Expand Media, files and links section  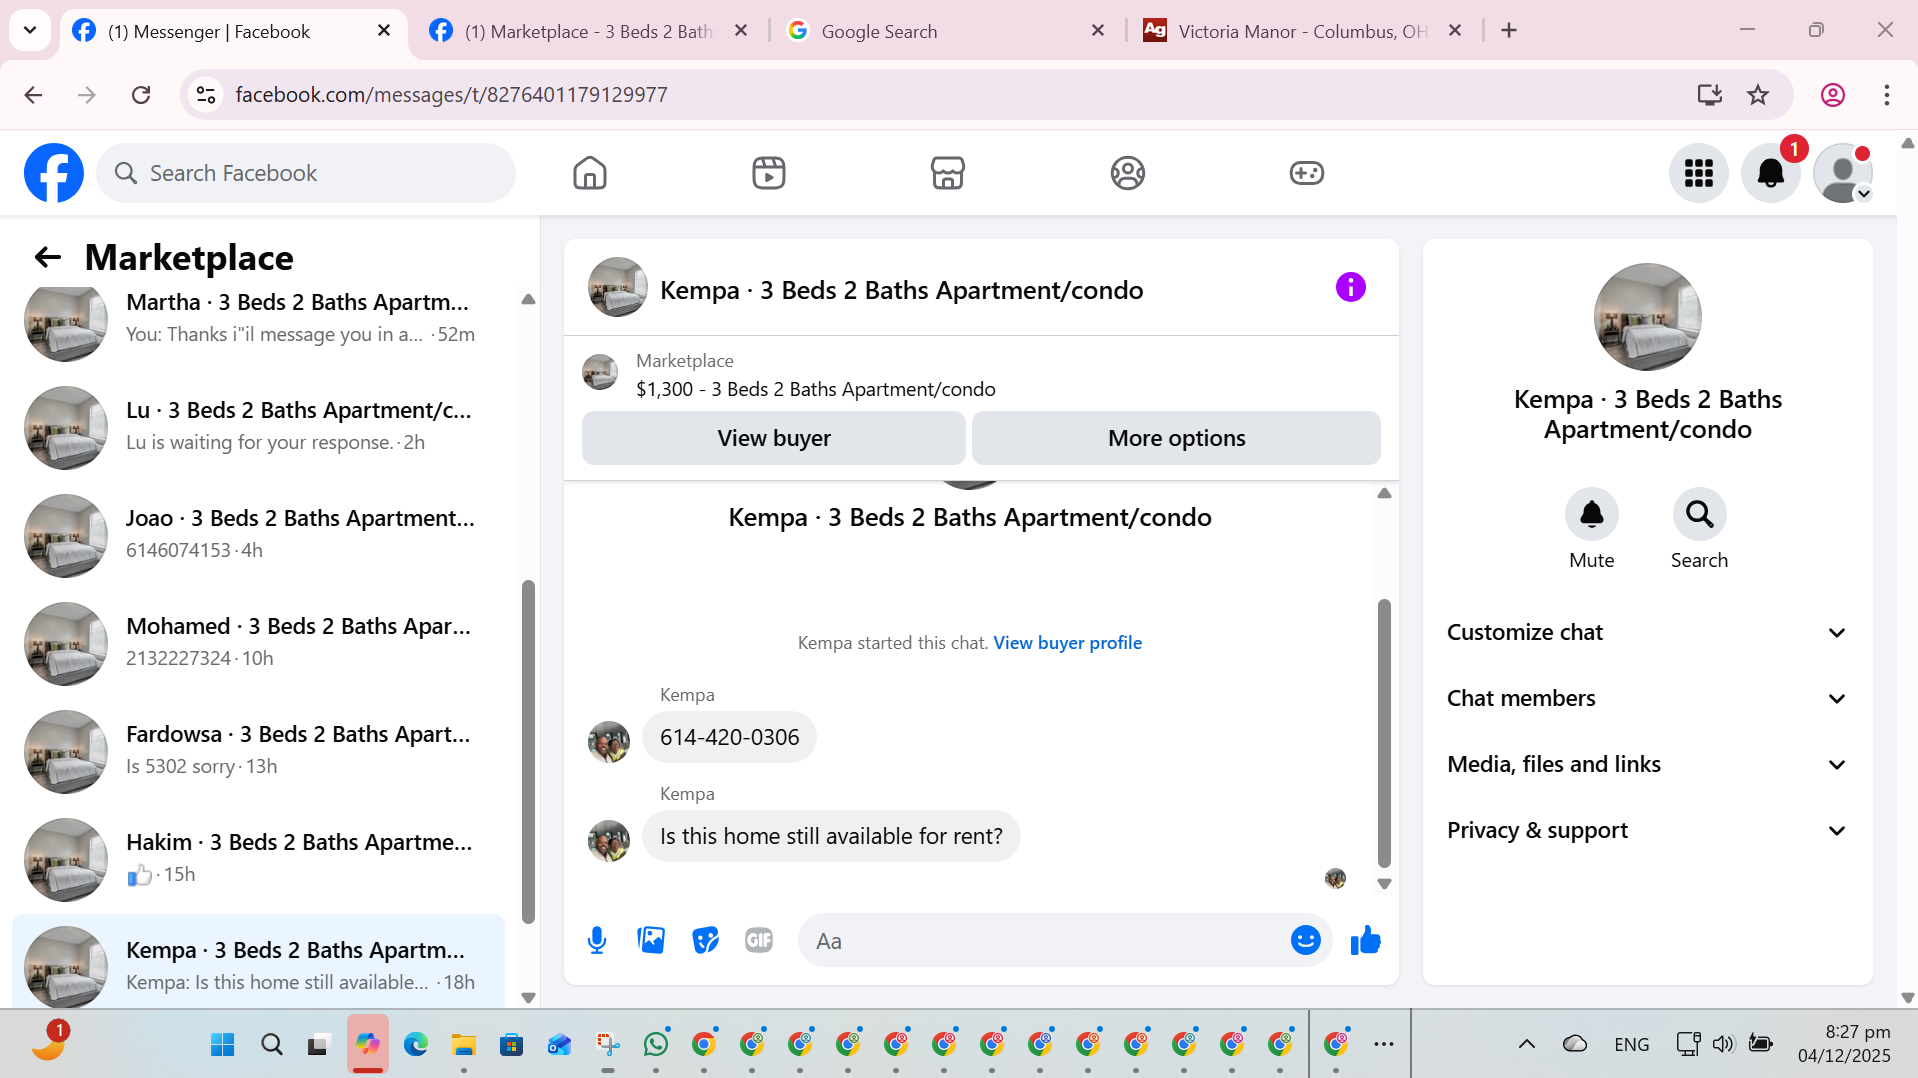tap(1647, 765)
